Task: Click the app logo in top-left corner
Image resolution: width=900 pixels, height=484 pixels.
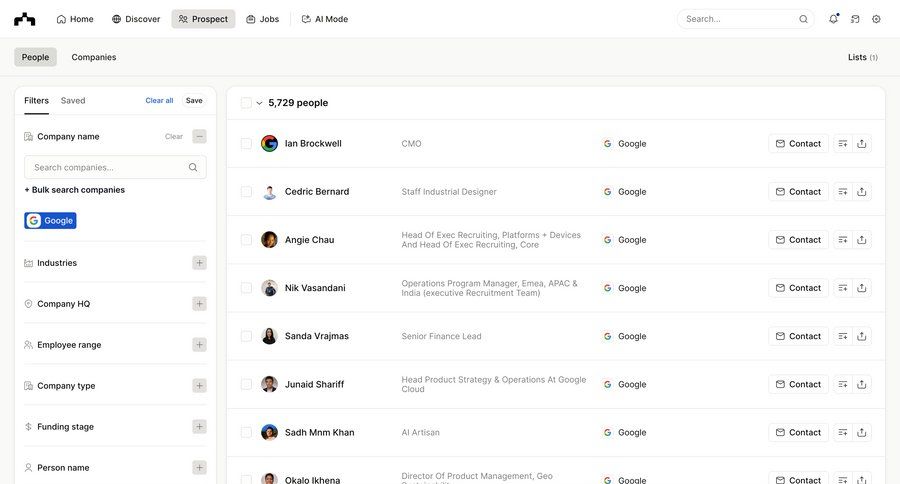Action: tap(25, 20)
